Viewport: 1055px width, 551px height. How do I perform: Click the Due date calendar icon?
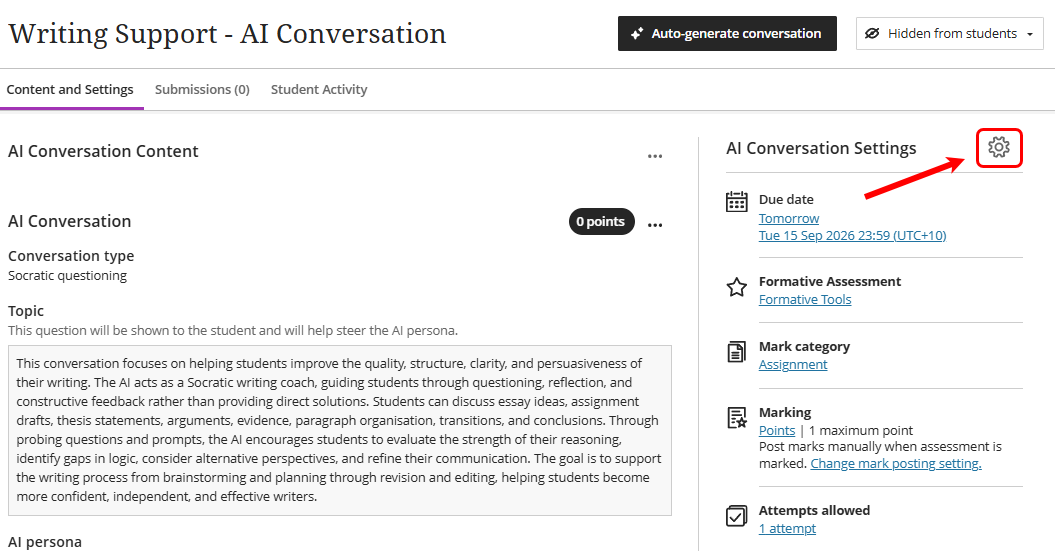[737, 201]
